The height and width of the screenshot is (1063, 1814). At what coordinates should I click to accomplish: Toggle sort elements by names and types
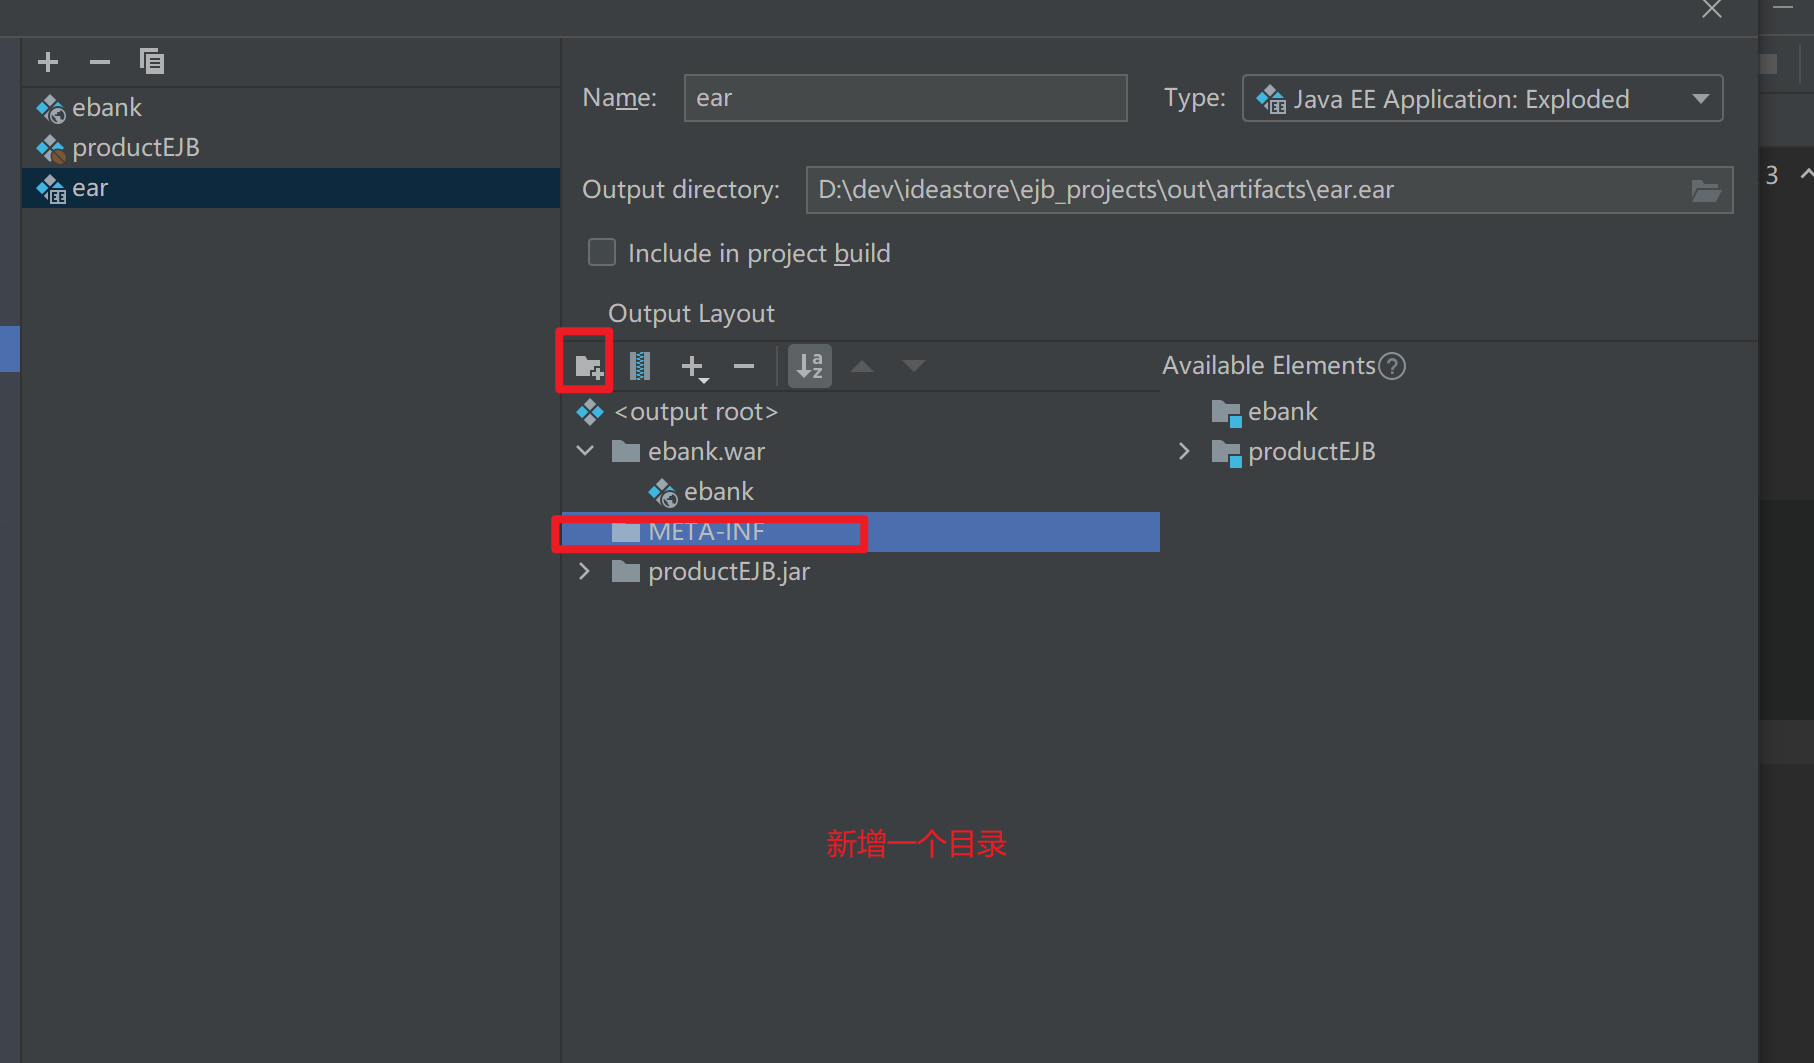810,366
